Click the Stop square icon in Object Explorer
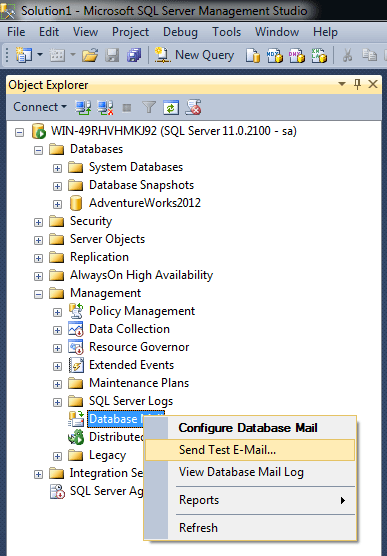This screenshot has height=556, width=387. pos(127,107)
